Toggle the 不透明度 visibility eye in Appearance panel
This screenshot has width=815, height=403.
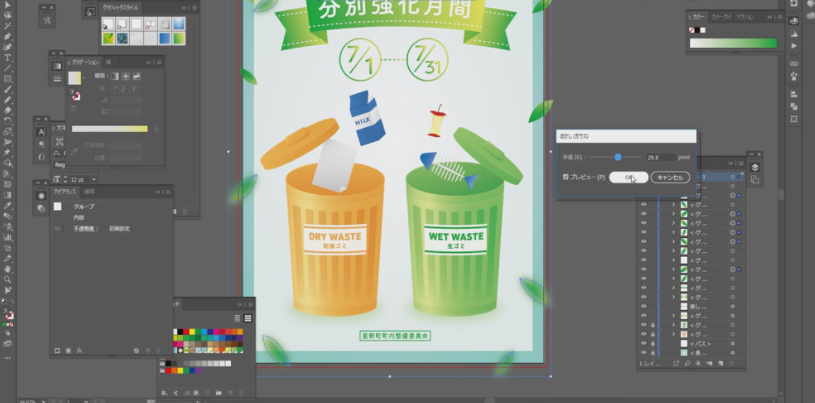(x=58, y=229)
